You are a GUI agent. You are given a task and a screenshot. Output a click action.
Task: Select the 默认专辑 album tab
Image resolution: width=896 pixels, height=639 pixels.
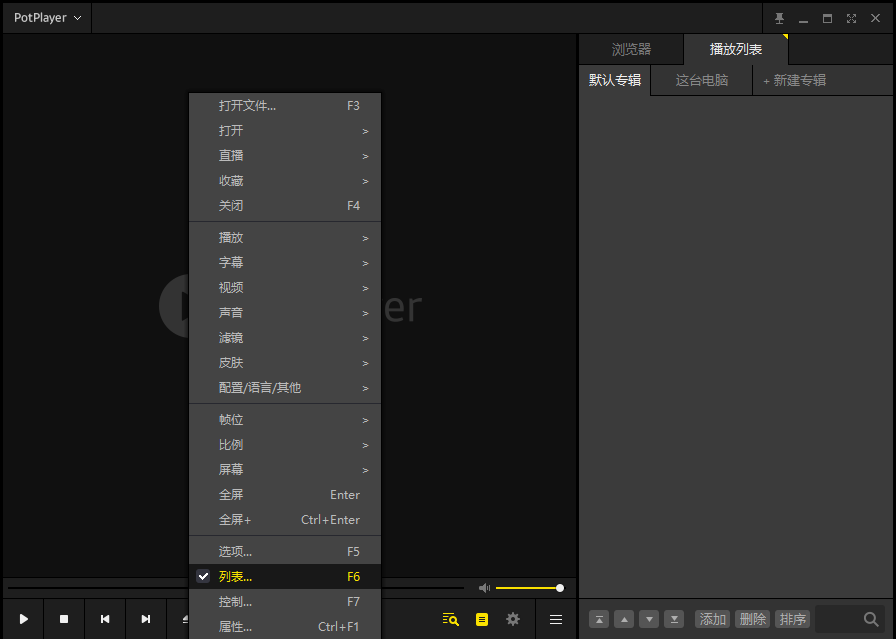coord(615,80)
